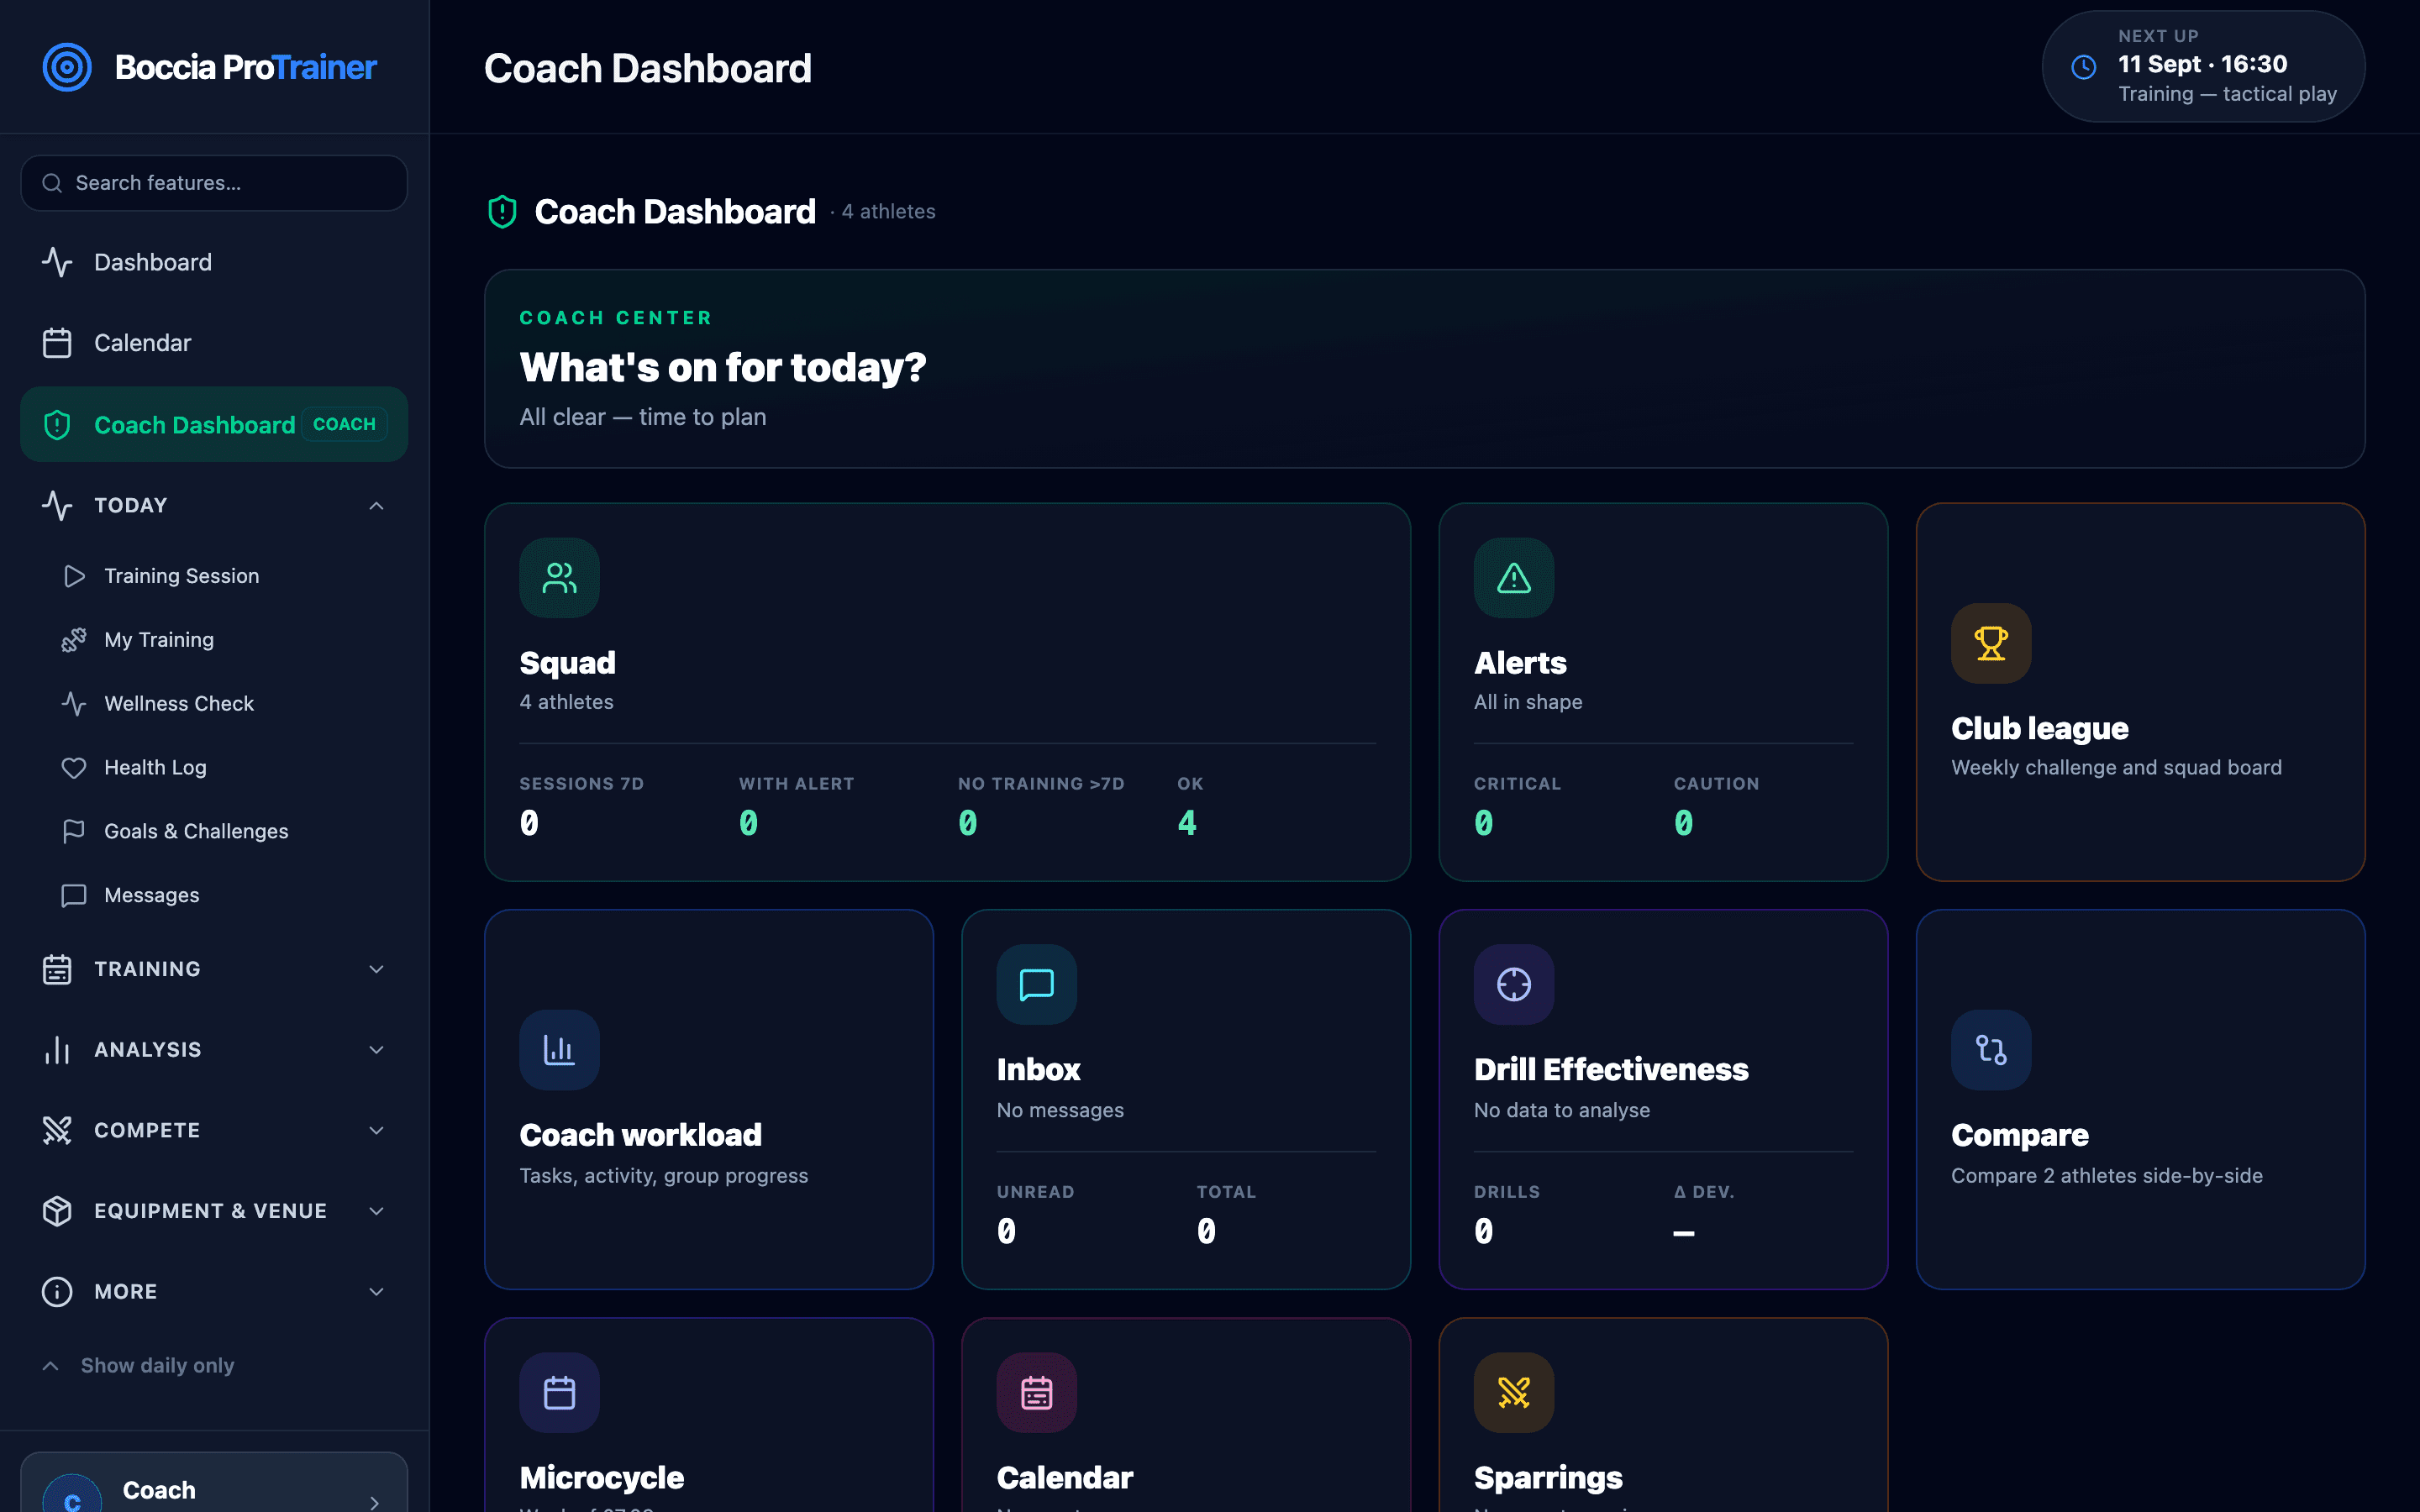This screenshot has width=2420, height=1512.
Task: Expand the MORE section
Action: click(x=376, y=1292)
